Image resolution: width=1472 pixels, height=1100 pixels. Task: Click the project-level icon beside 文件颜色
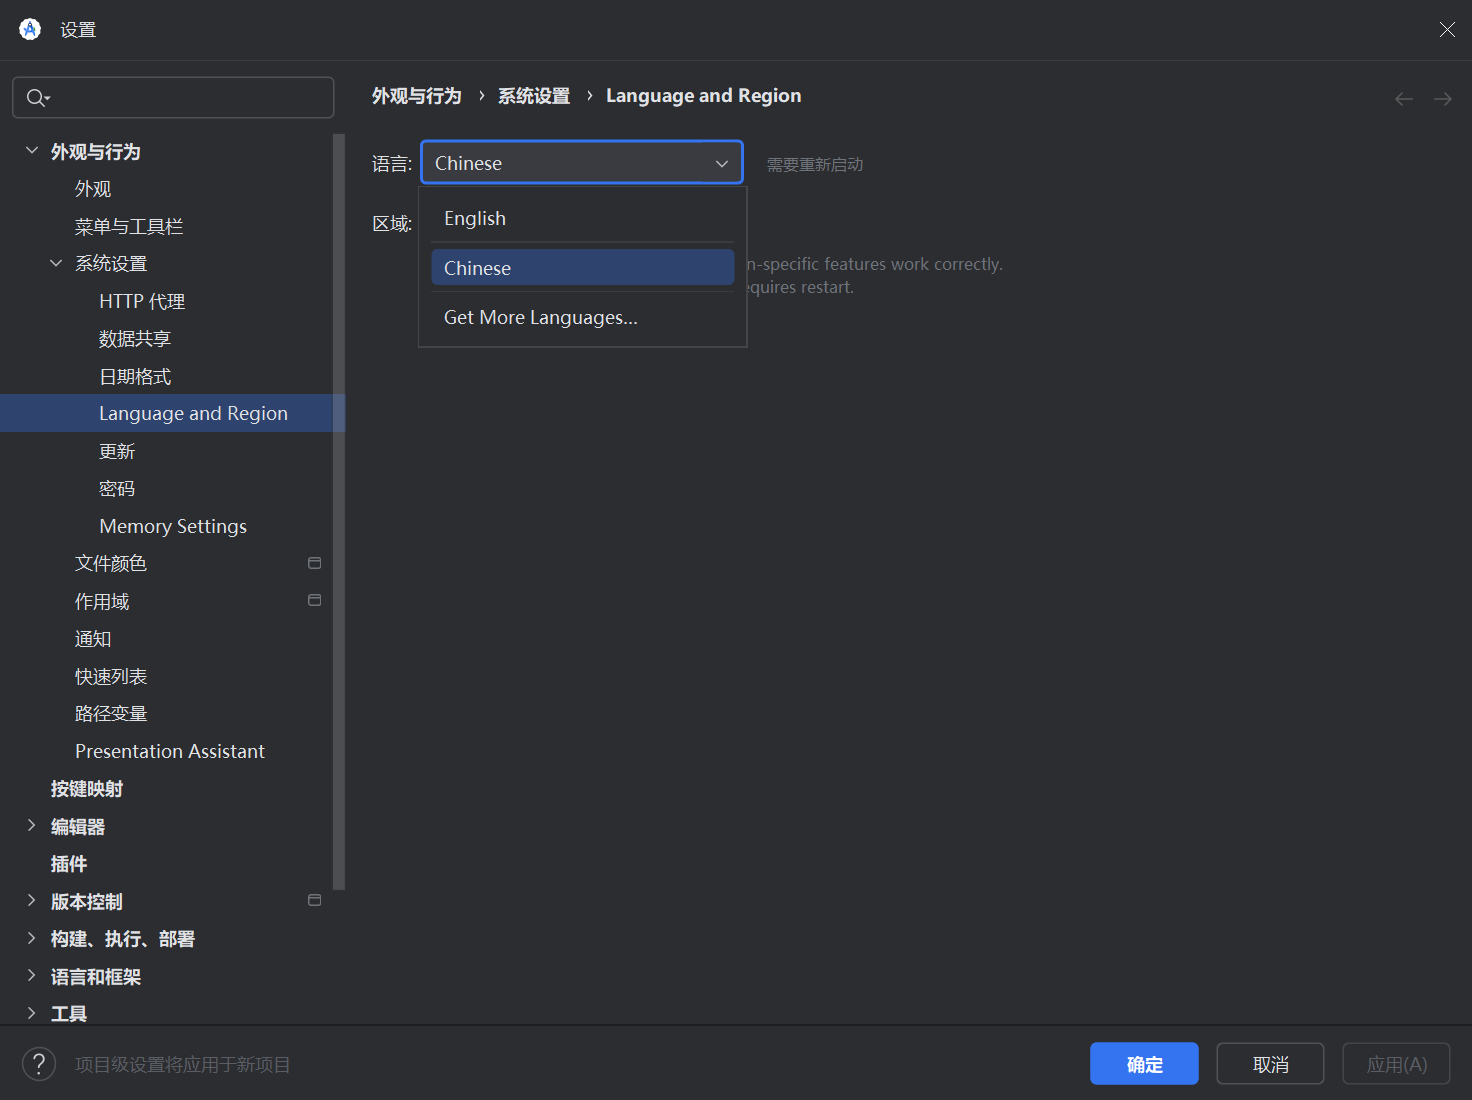pos(314,563)
